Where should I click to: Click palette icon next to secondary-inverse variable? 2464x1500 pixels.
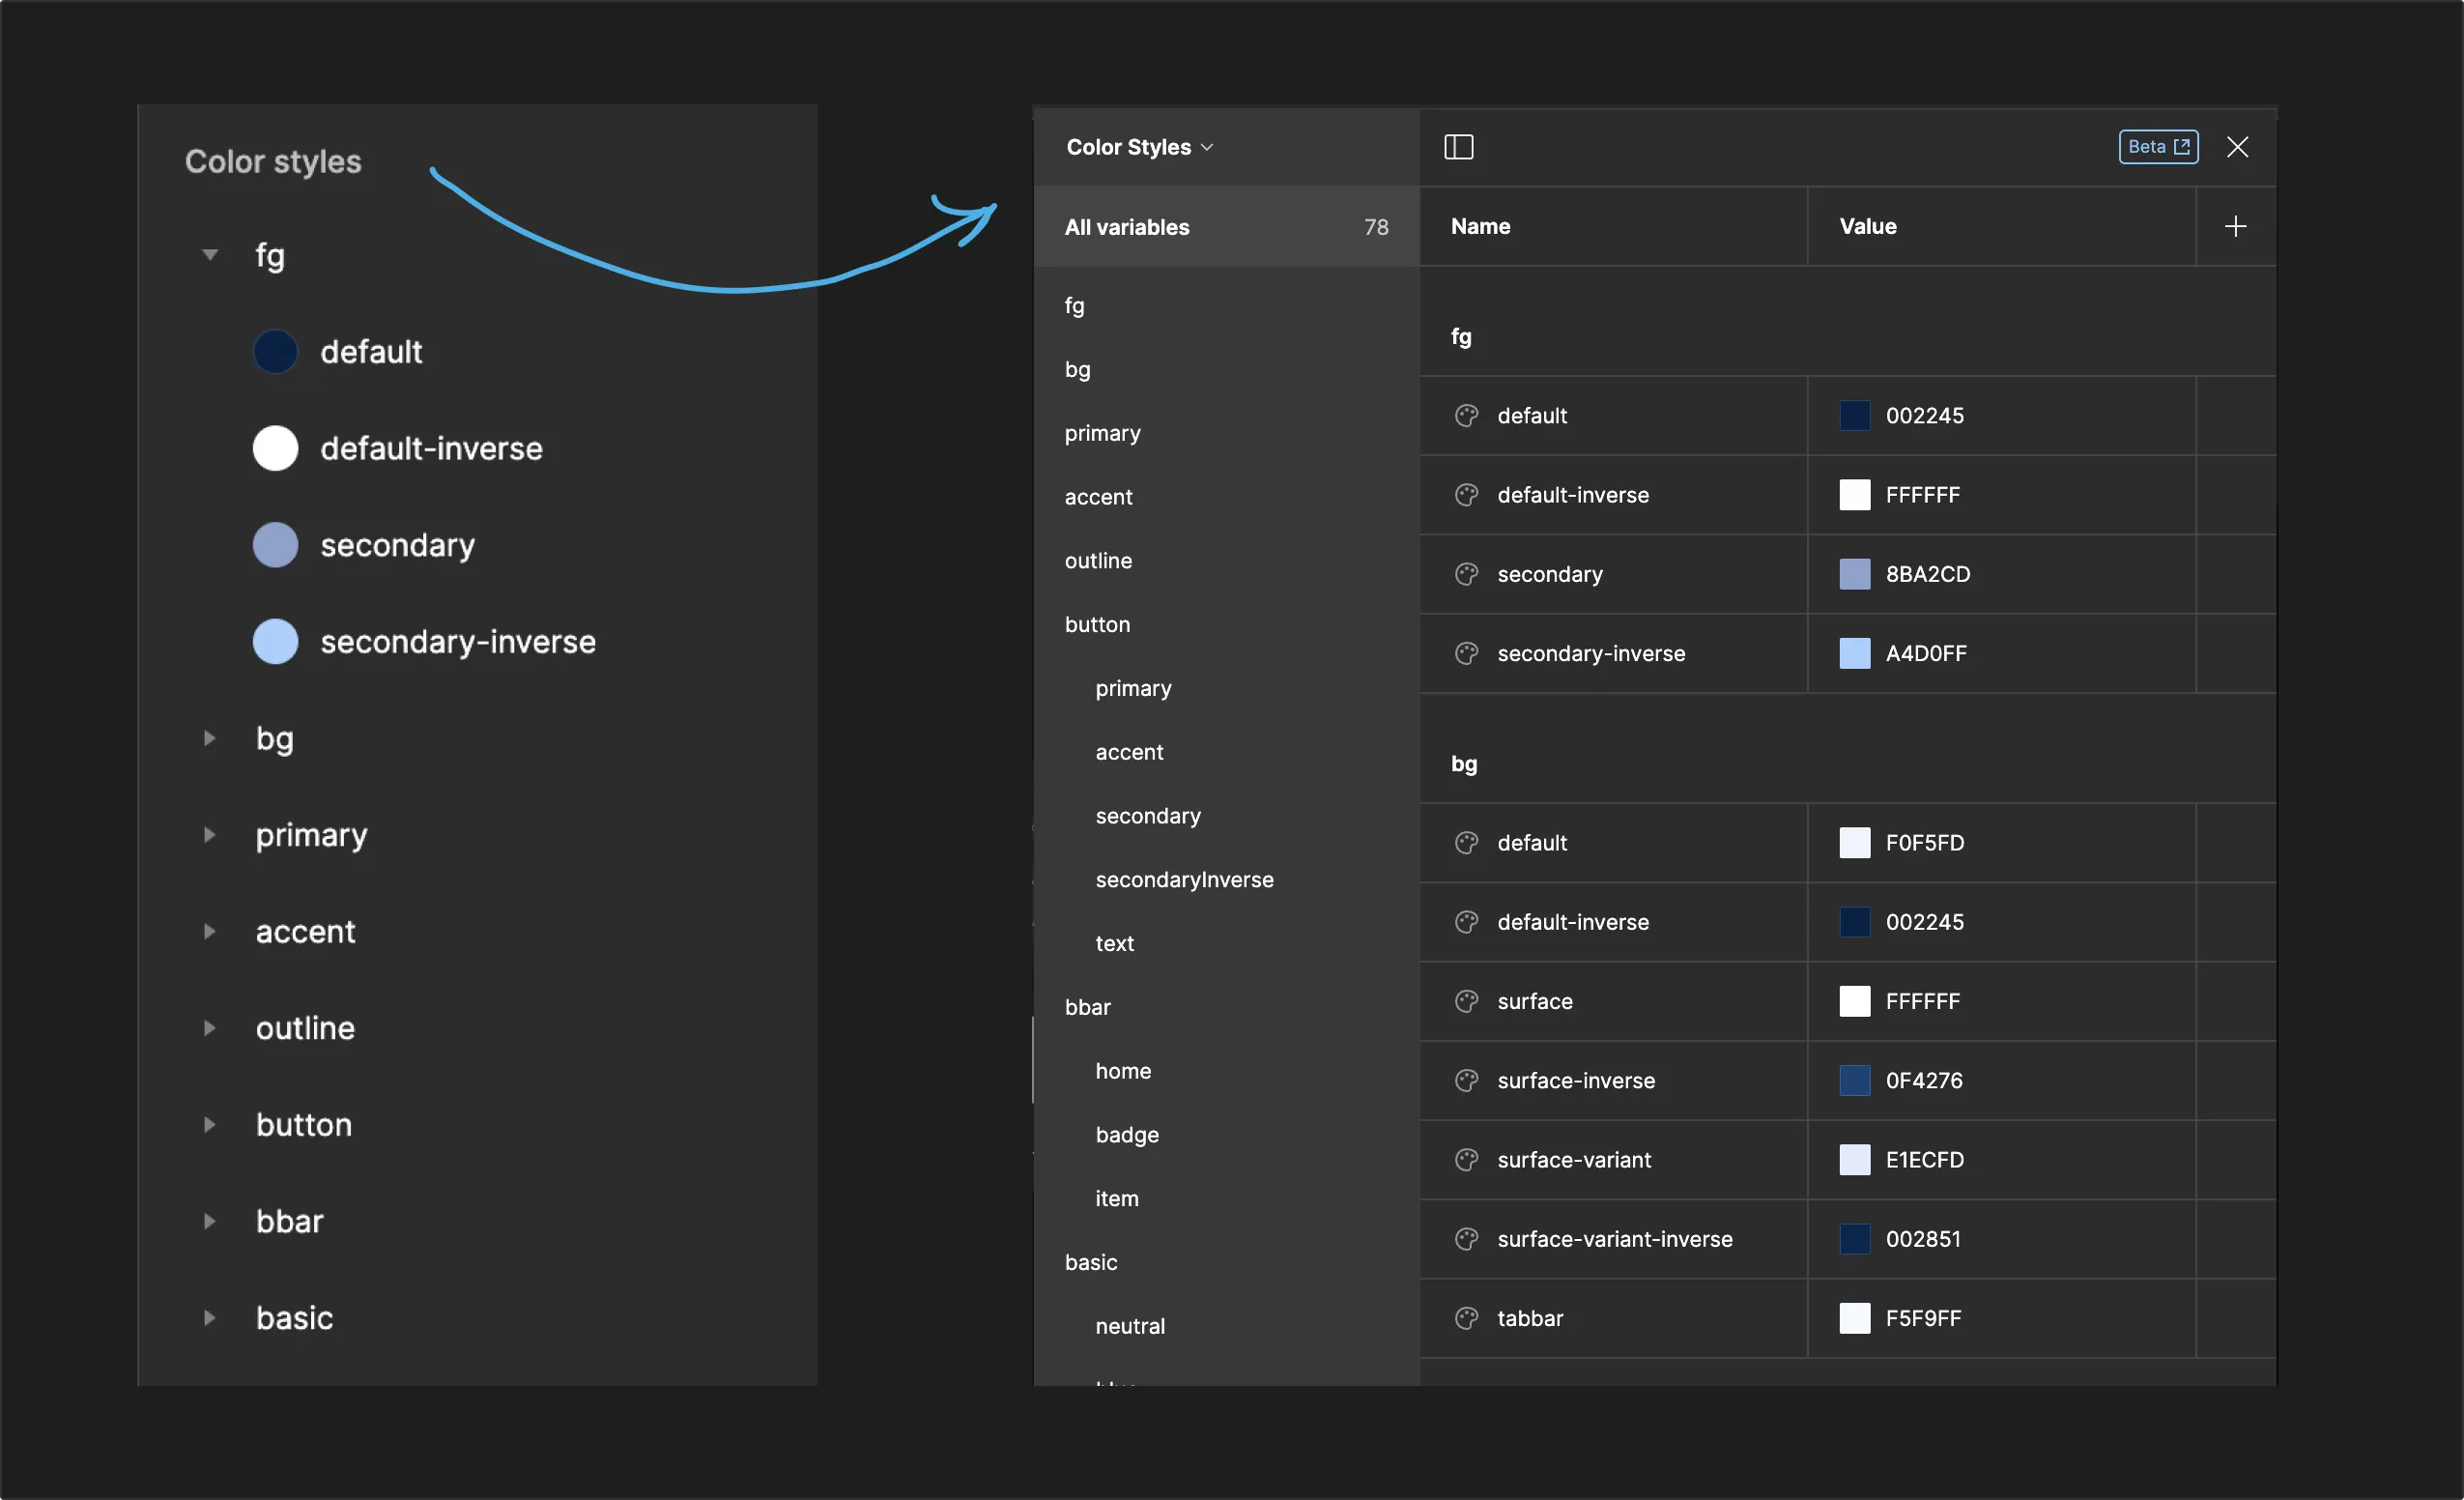(1466, 654)
